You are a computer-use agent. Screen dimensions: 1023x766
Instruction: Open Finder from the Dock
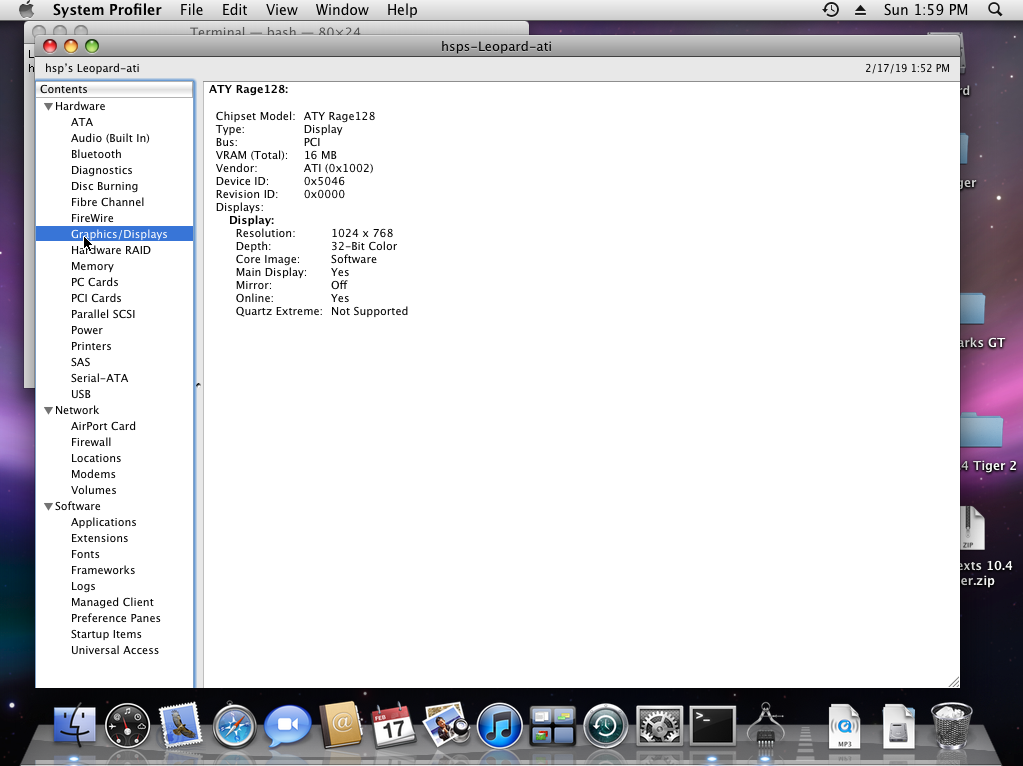coord(74,725)
